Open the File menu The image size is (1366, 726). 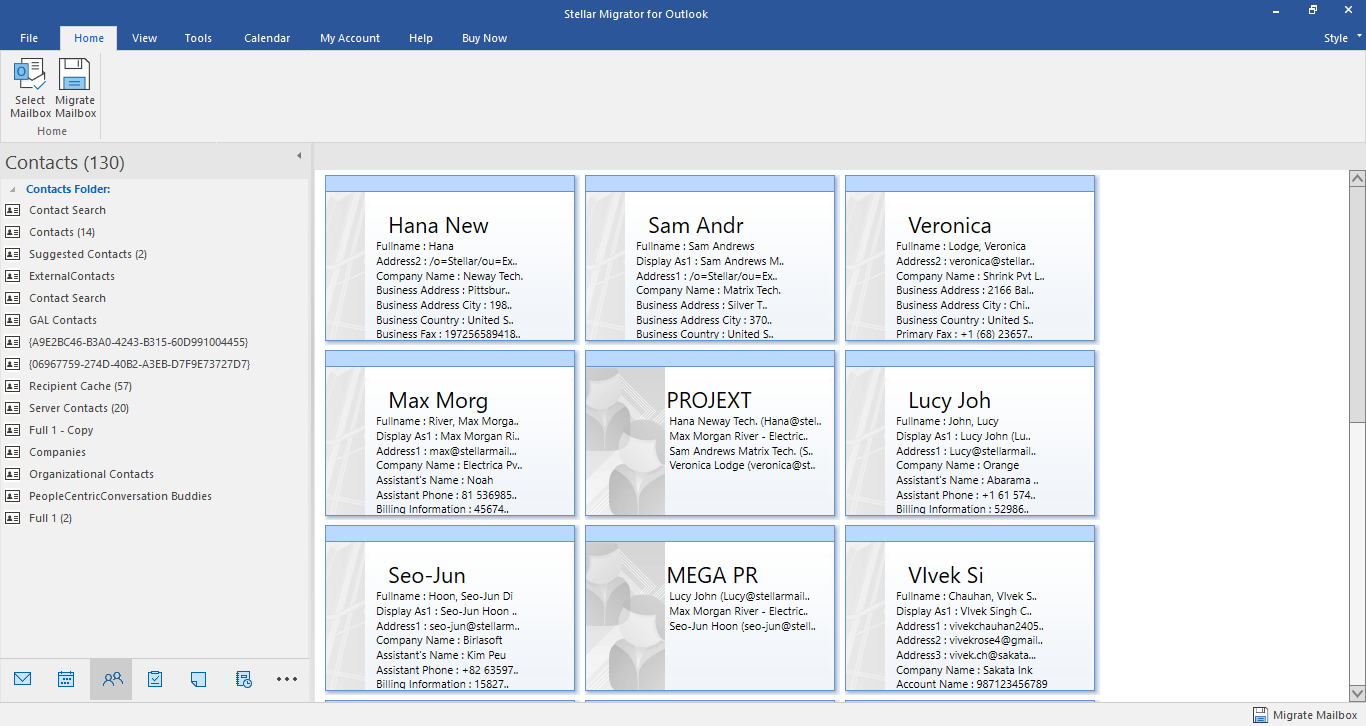coord(29,38)
